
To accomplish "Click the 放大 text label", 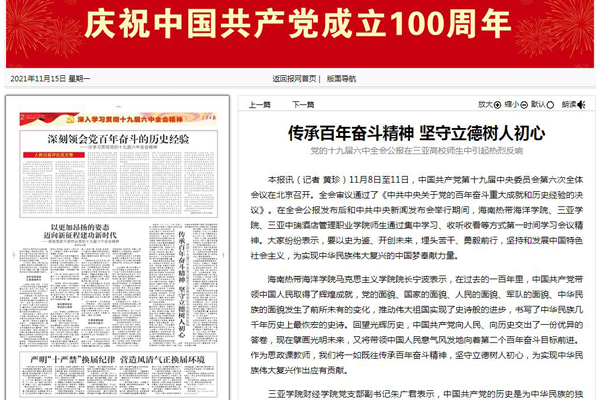I will pyautogui.click(x=485, y=103).
